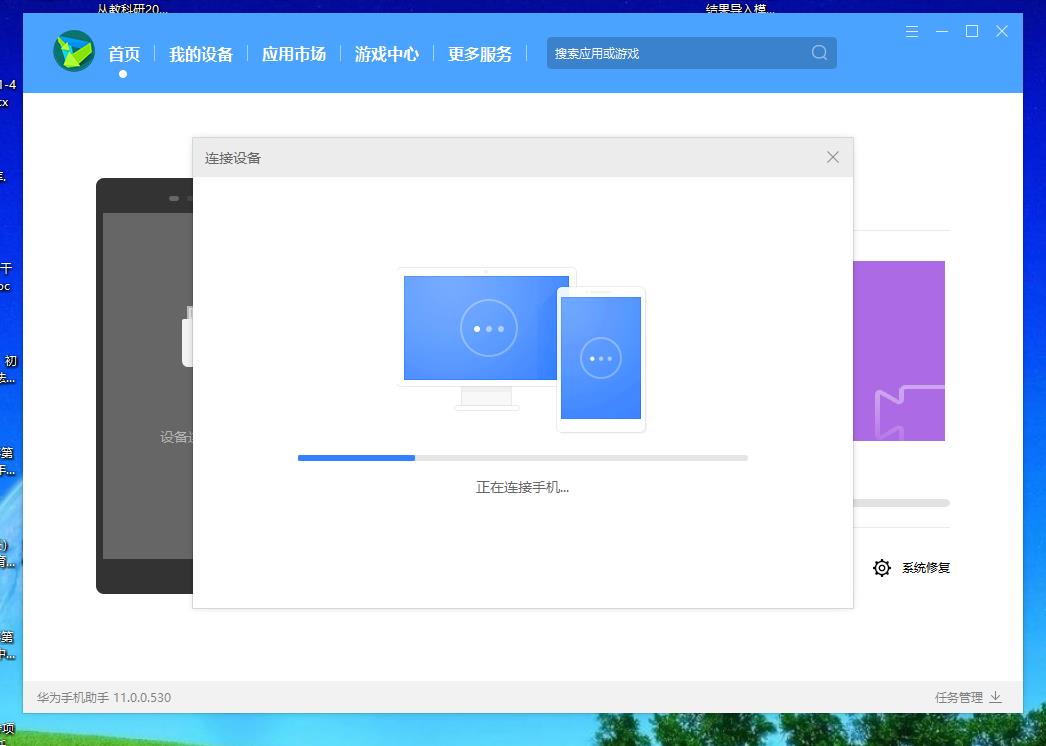Open the 更多服务 tab
The width and height of the screenshot is (1046, 746).
coord(480,53)
